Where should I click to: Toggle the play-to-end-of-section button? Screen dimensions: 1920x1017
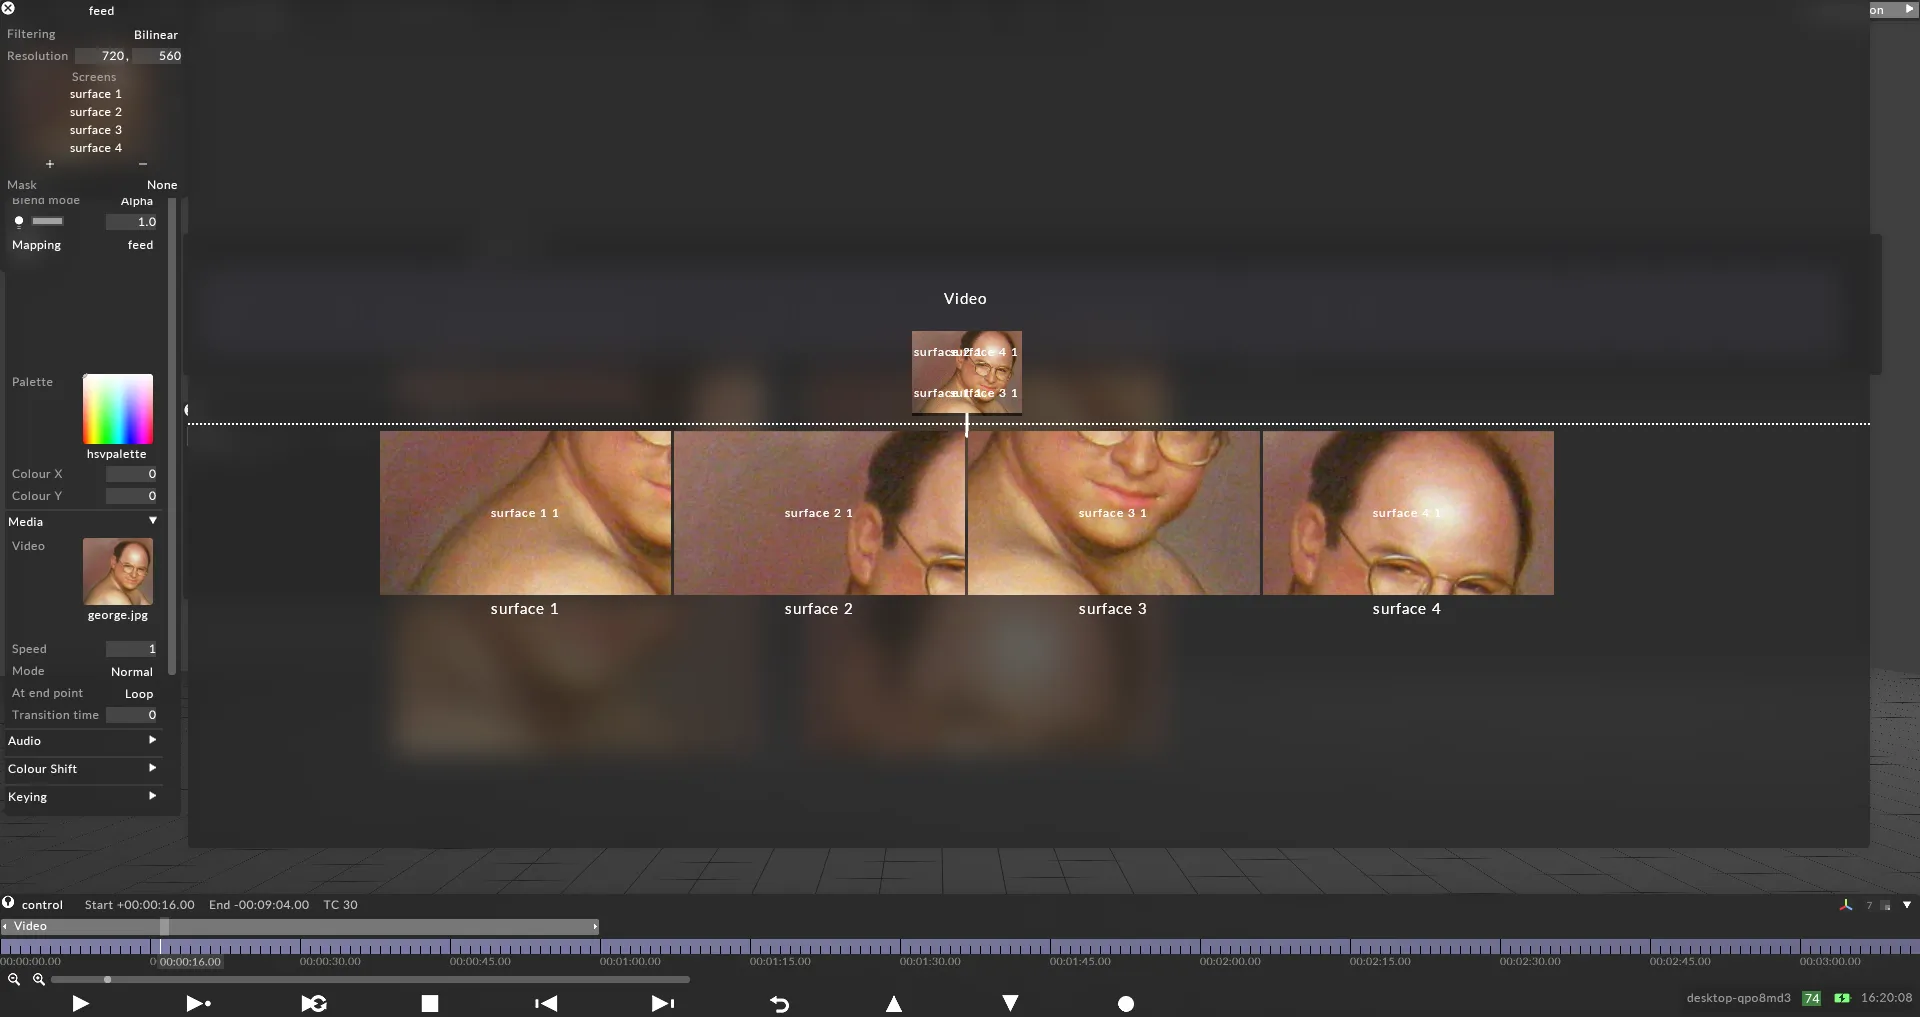(198, 1003)
